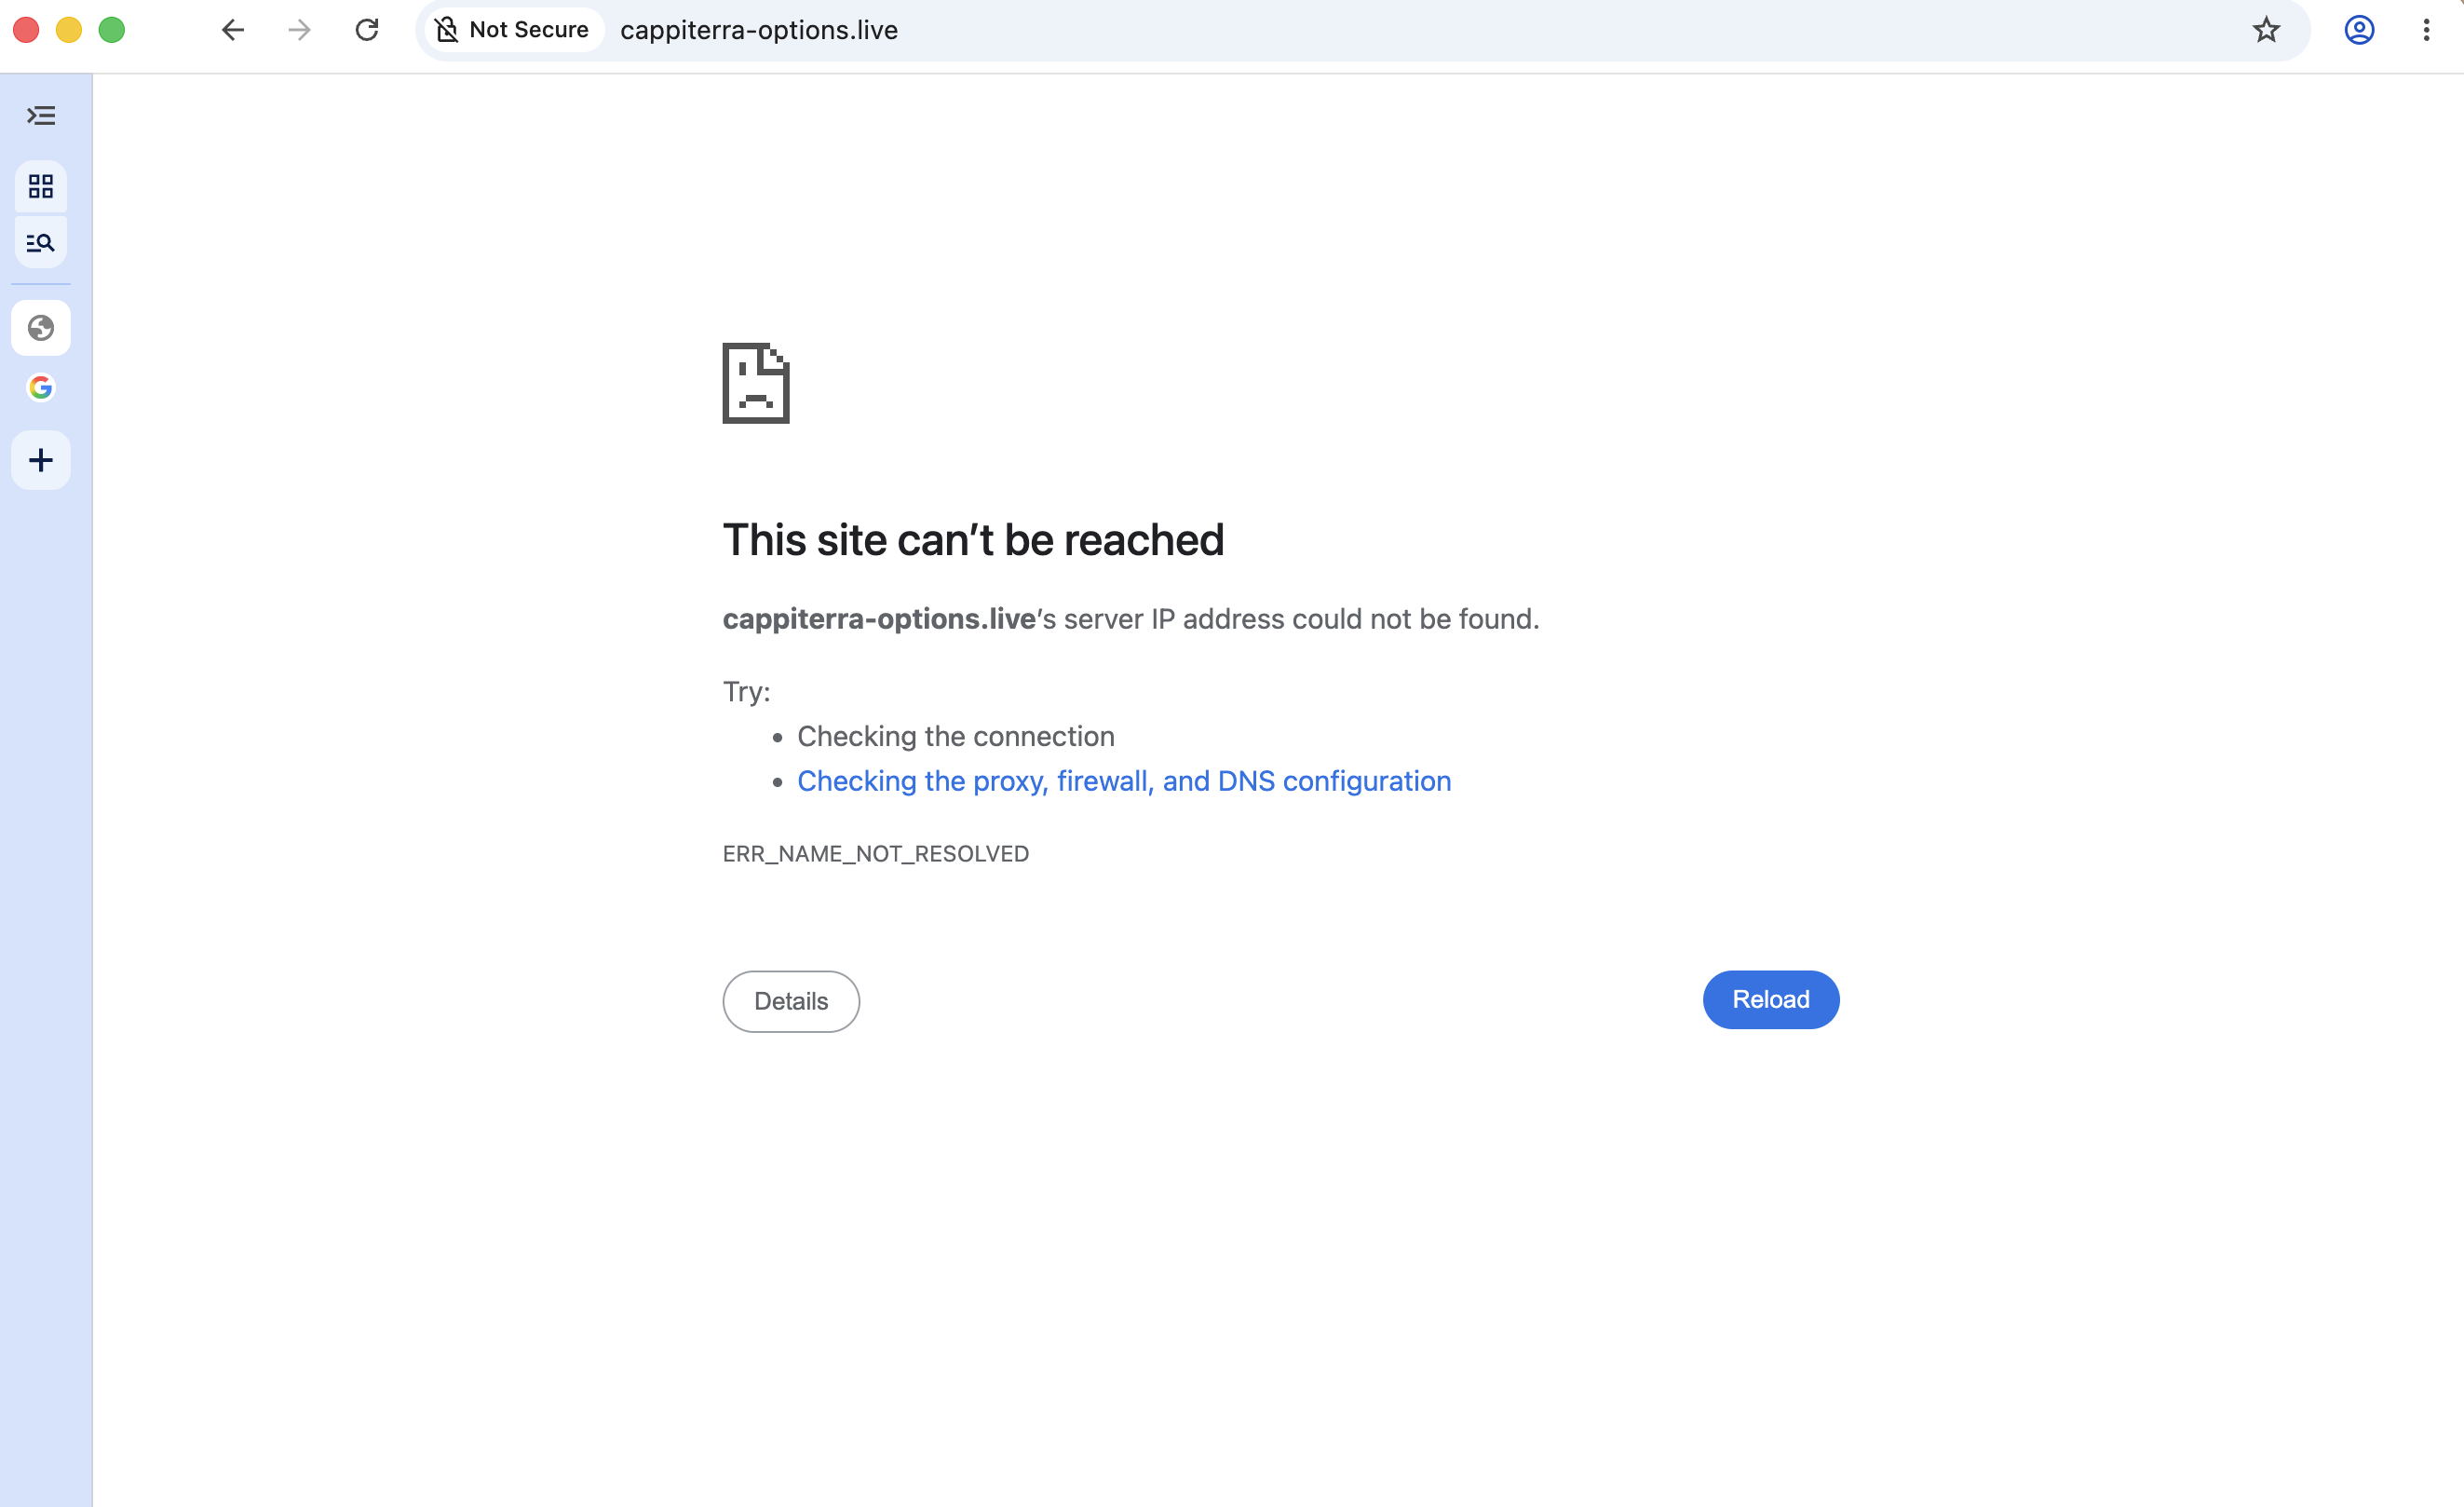
Task: Switch to the Google tab in sidebar
Action: coord(41,387)
